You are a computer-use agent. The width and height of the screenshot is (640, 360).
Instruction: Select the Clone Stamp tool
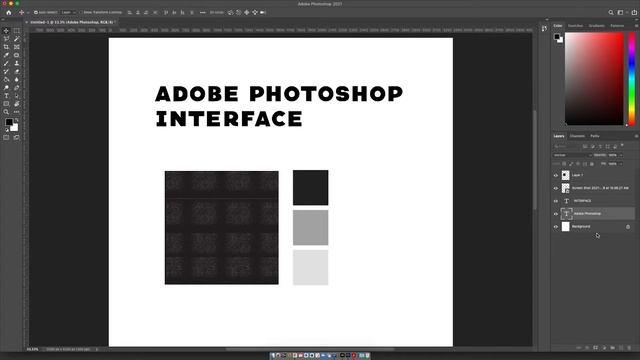click(17, 63)
